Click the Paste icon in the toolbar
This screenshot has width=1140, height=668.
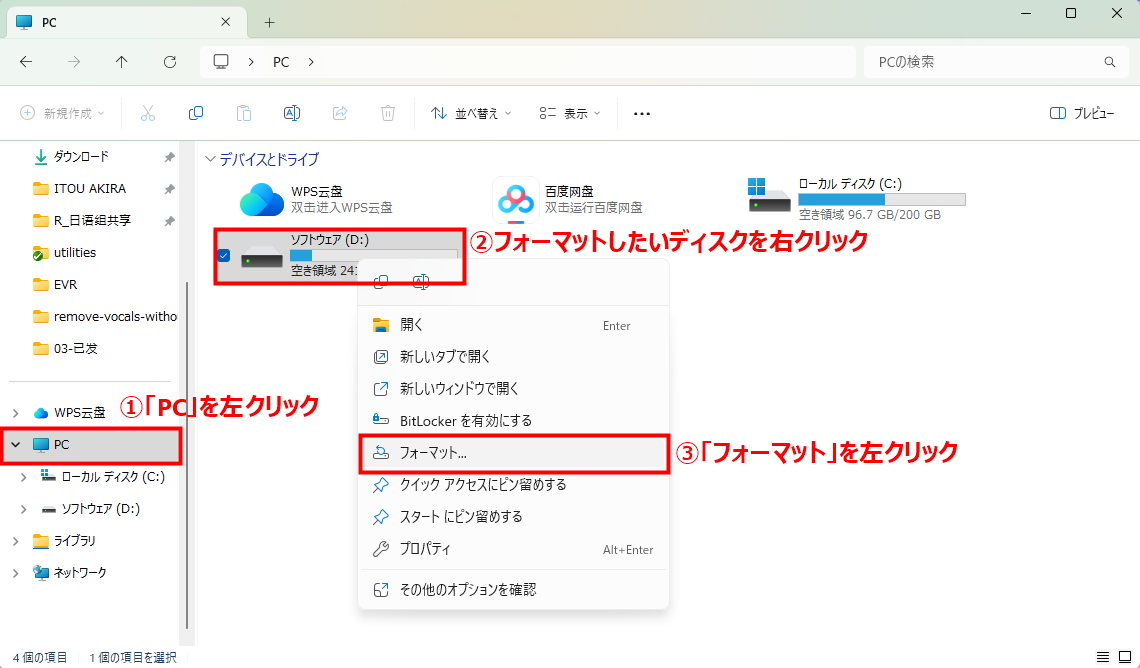244,112
